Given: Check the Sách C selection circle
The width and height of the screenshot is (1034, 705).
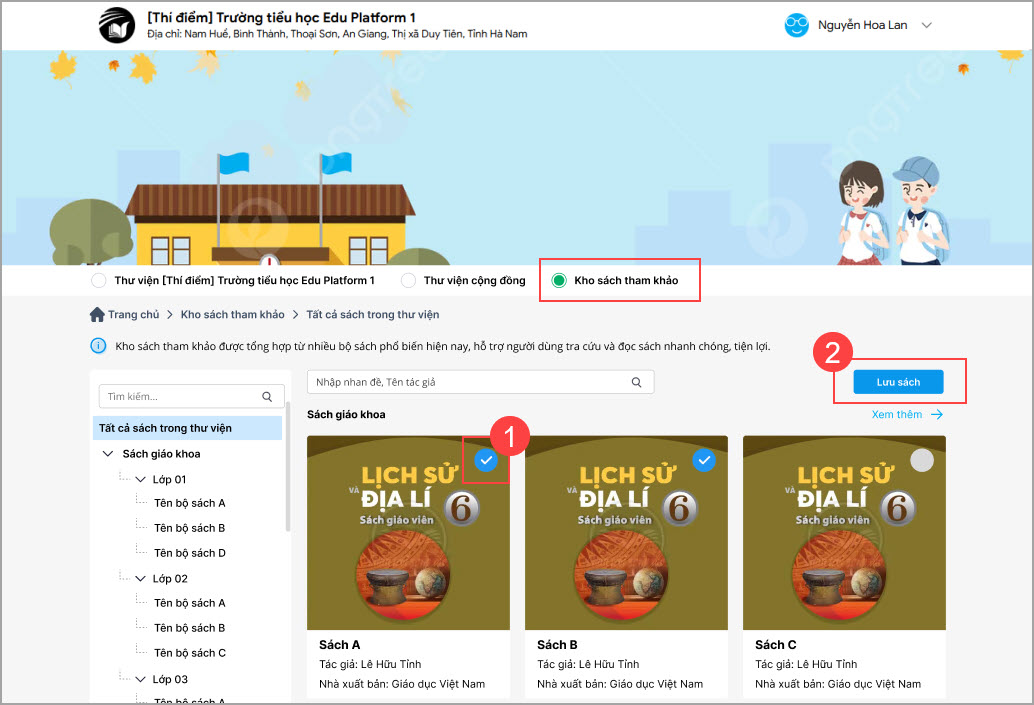Looking at the screenshot, I should click(922, 460).
